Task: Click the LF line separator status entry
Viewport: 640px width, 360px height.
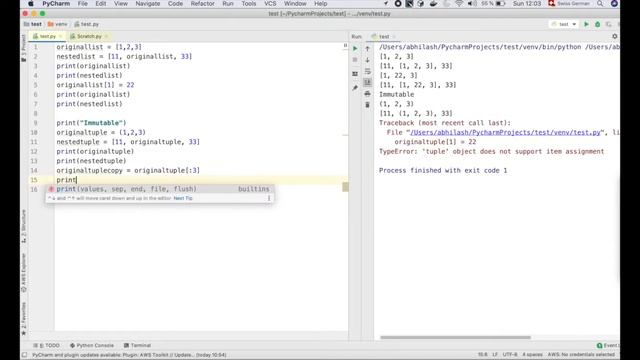Action: [x=495, y=355]
